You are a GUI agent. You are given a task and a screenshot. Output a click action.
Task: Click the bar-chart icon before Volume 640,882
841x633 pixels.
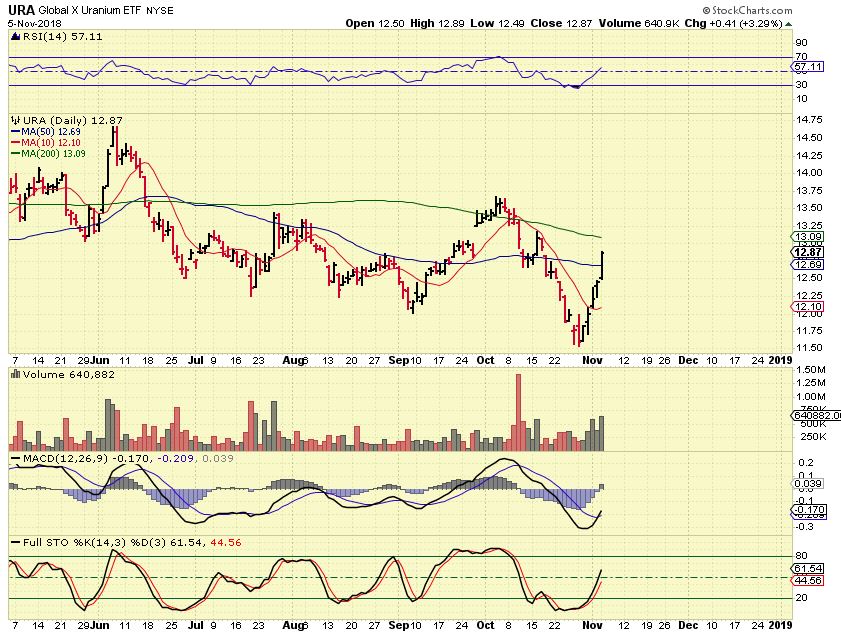pos(16,374)
